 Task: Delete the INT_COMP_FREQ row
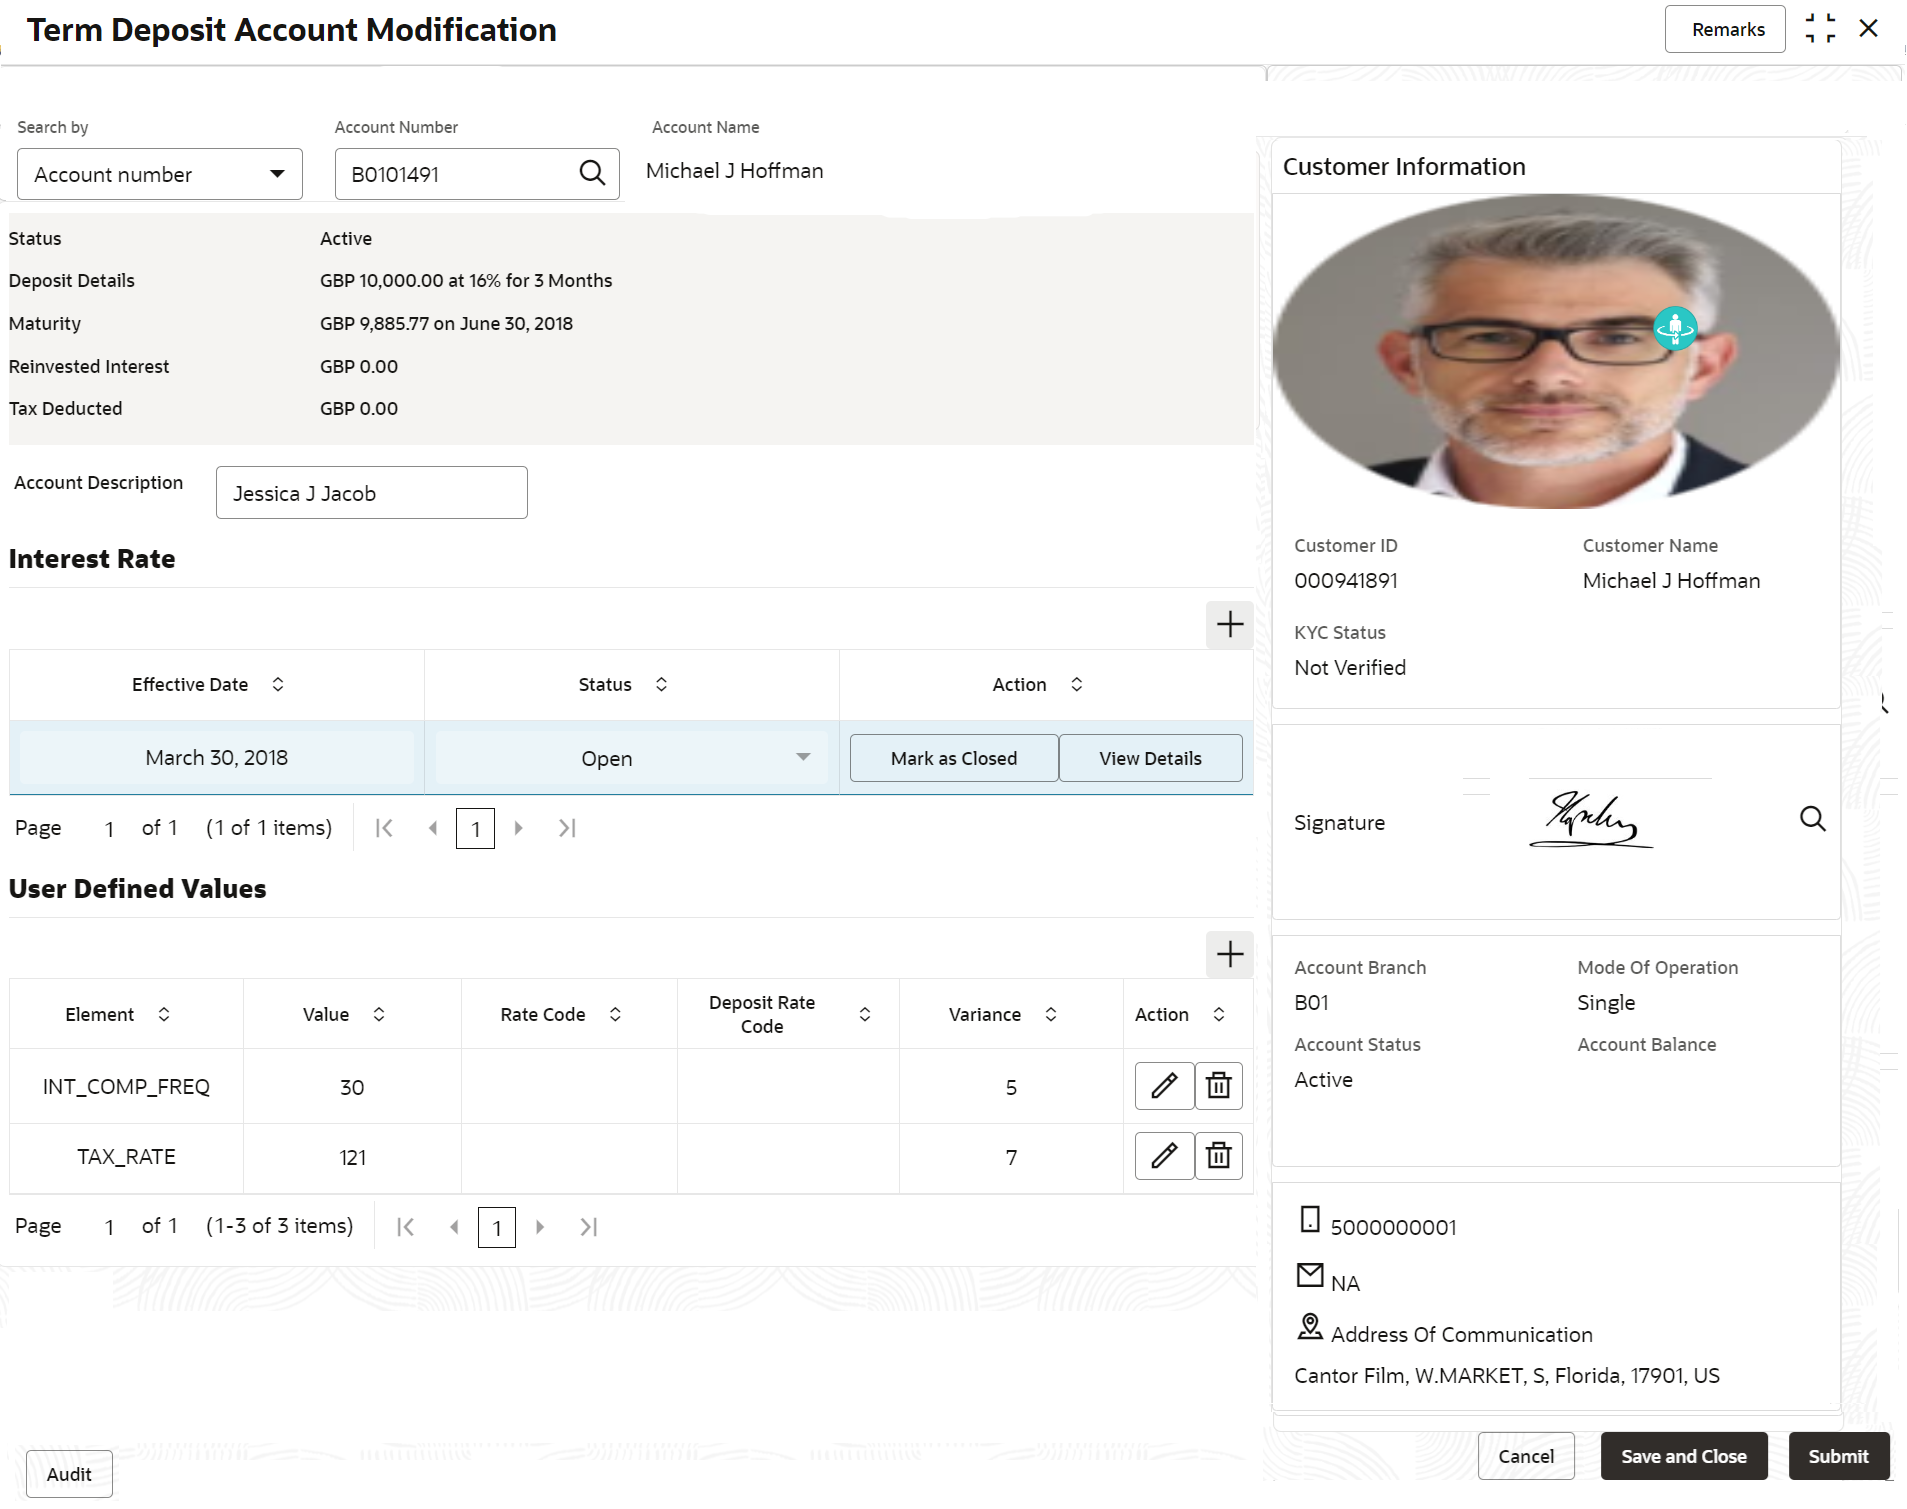[x=1218, y=1086]
